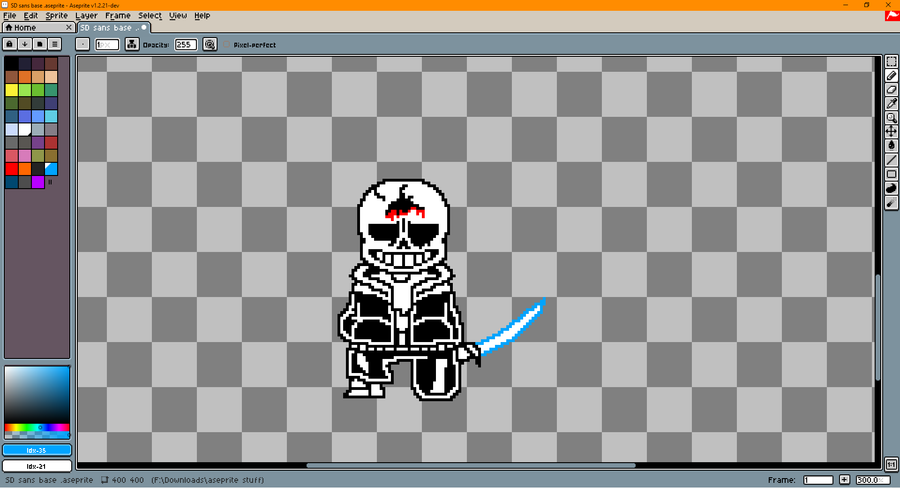Open the ink type stamp button

(131, 44)
